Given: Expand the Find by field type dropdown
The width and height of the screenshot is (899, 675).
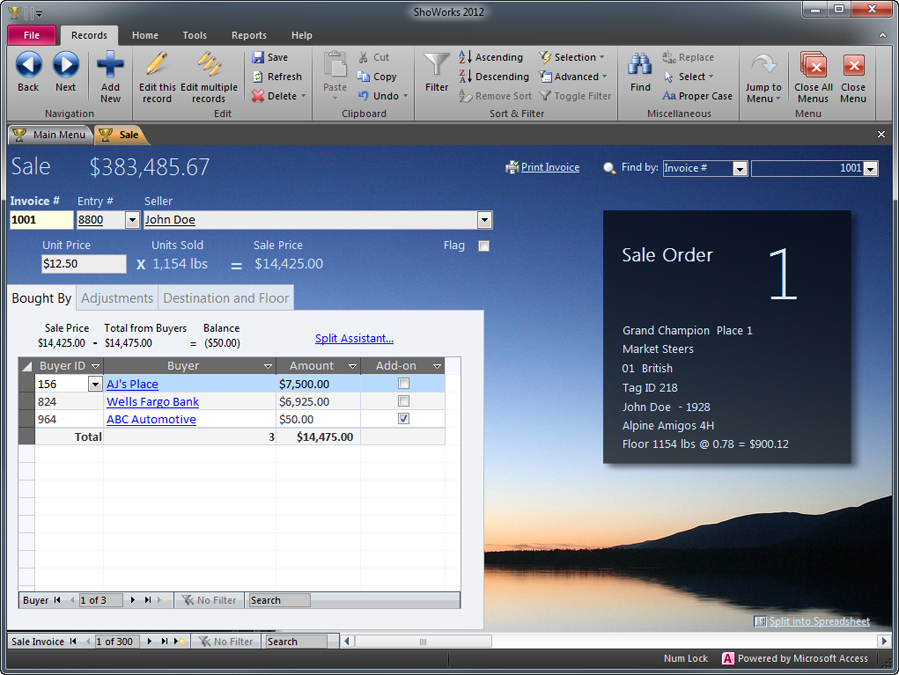Looking at the screenshot, I should point(739,168).
